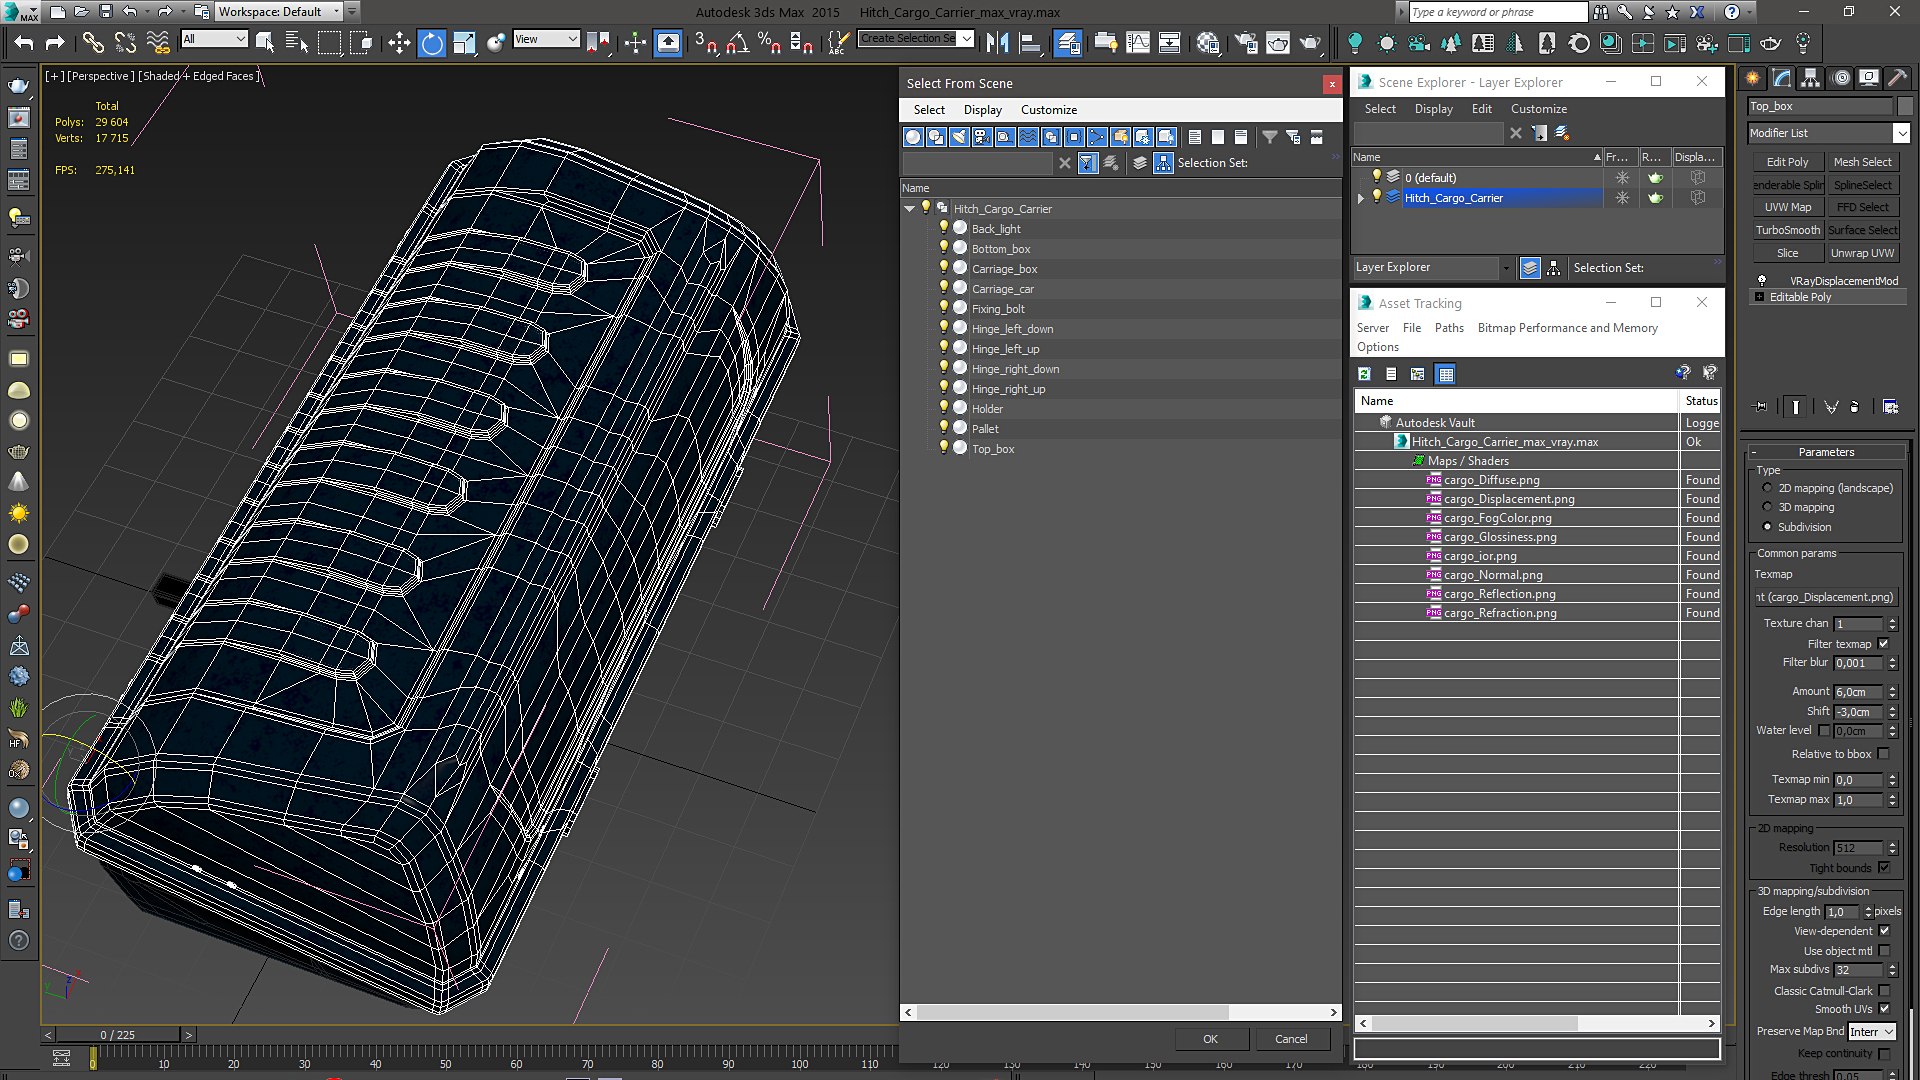Toggle the VRayDisplacementMod lightbulb on/off
The image size is (1920, 1080).
1762,281
